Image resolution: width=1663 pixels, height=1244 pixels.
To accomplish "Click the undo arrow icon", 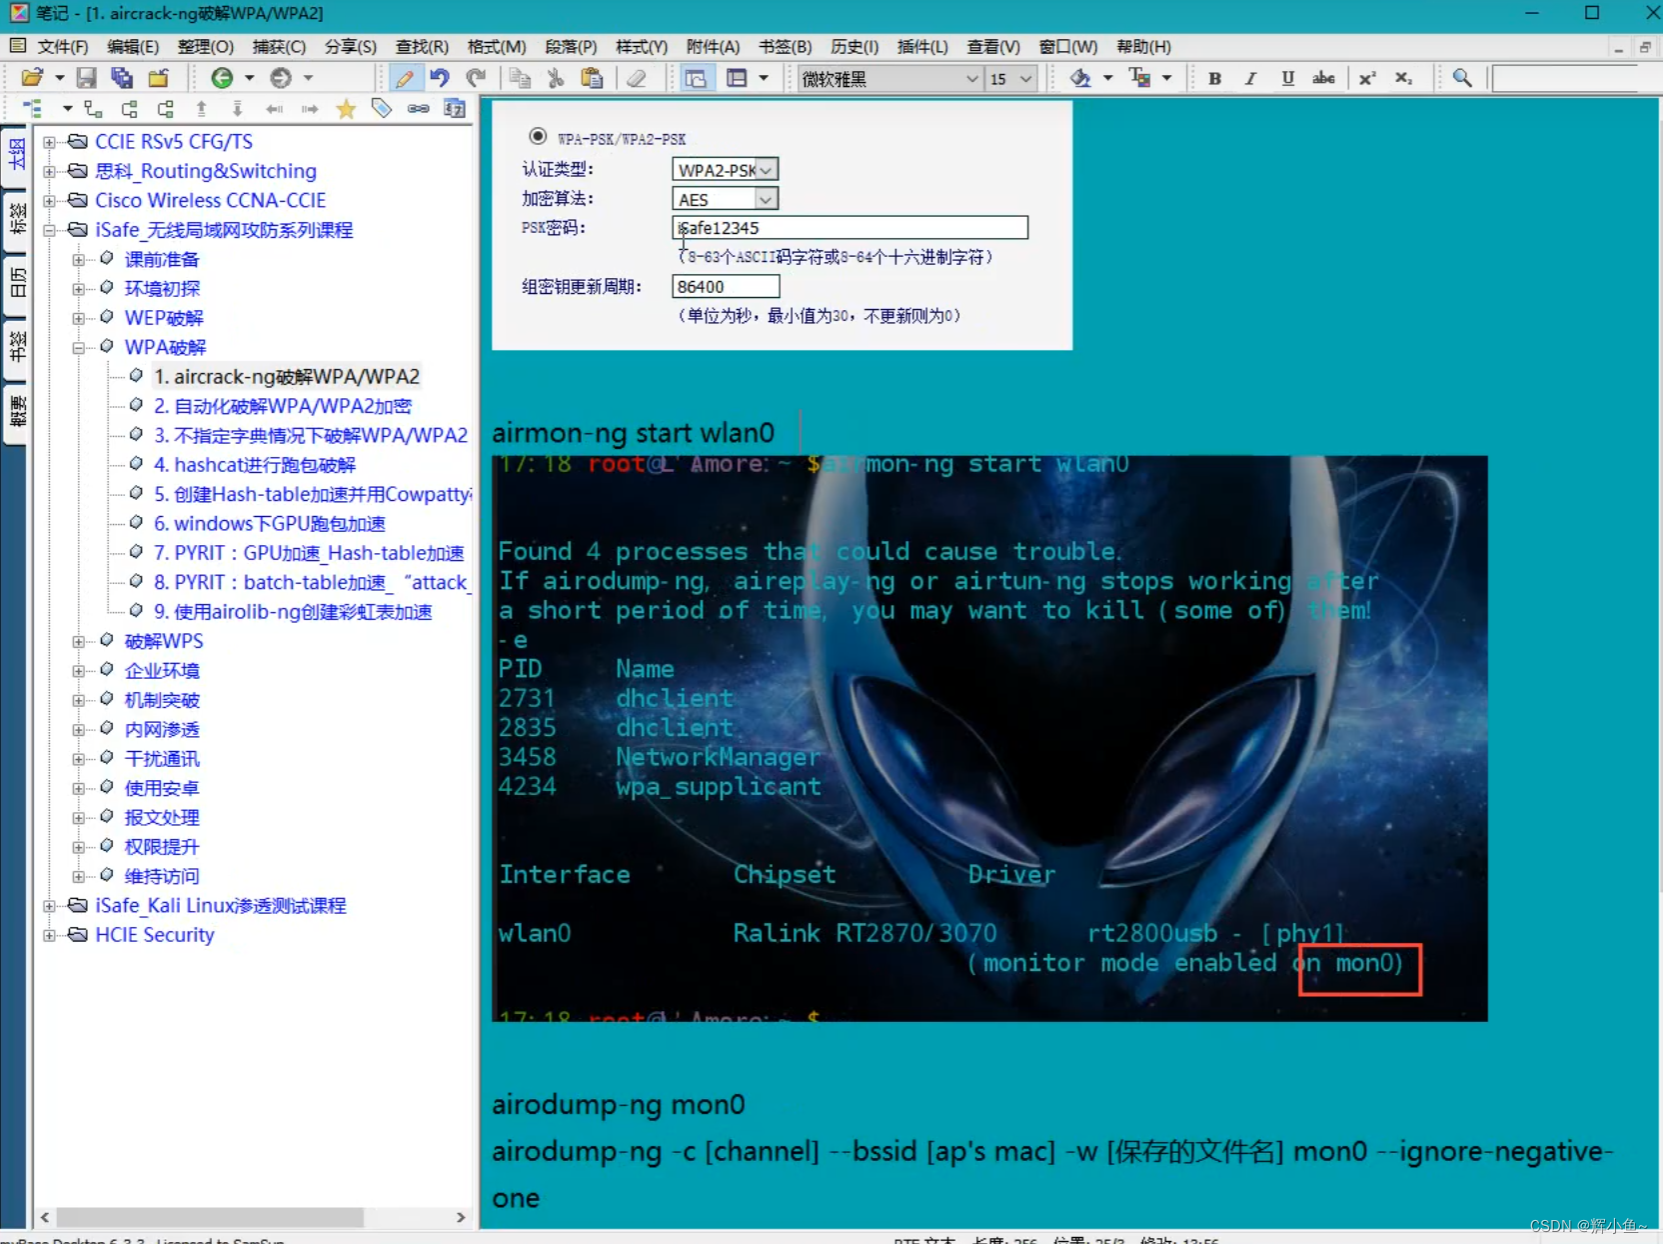I will 440,78.
